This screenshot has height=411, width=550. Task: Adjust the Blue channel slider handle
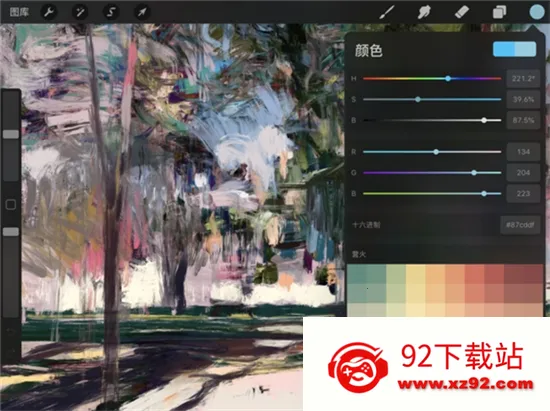(x=484, y=194)
